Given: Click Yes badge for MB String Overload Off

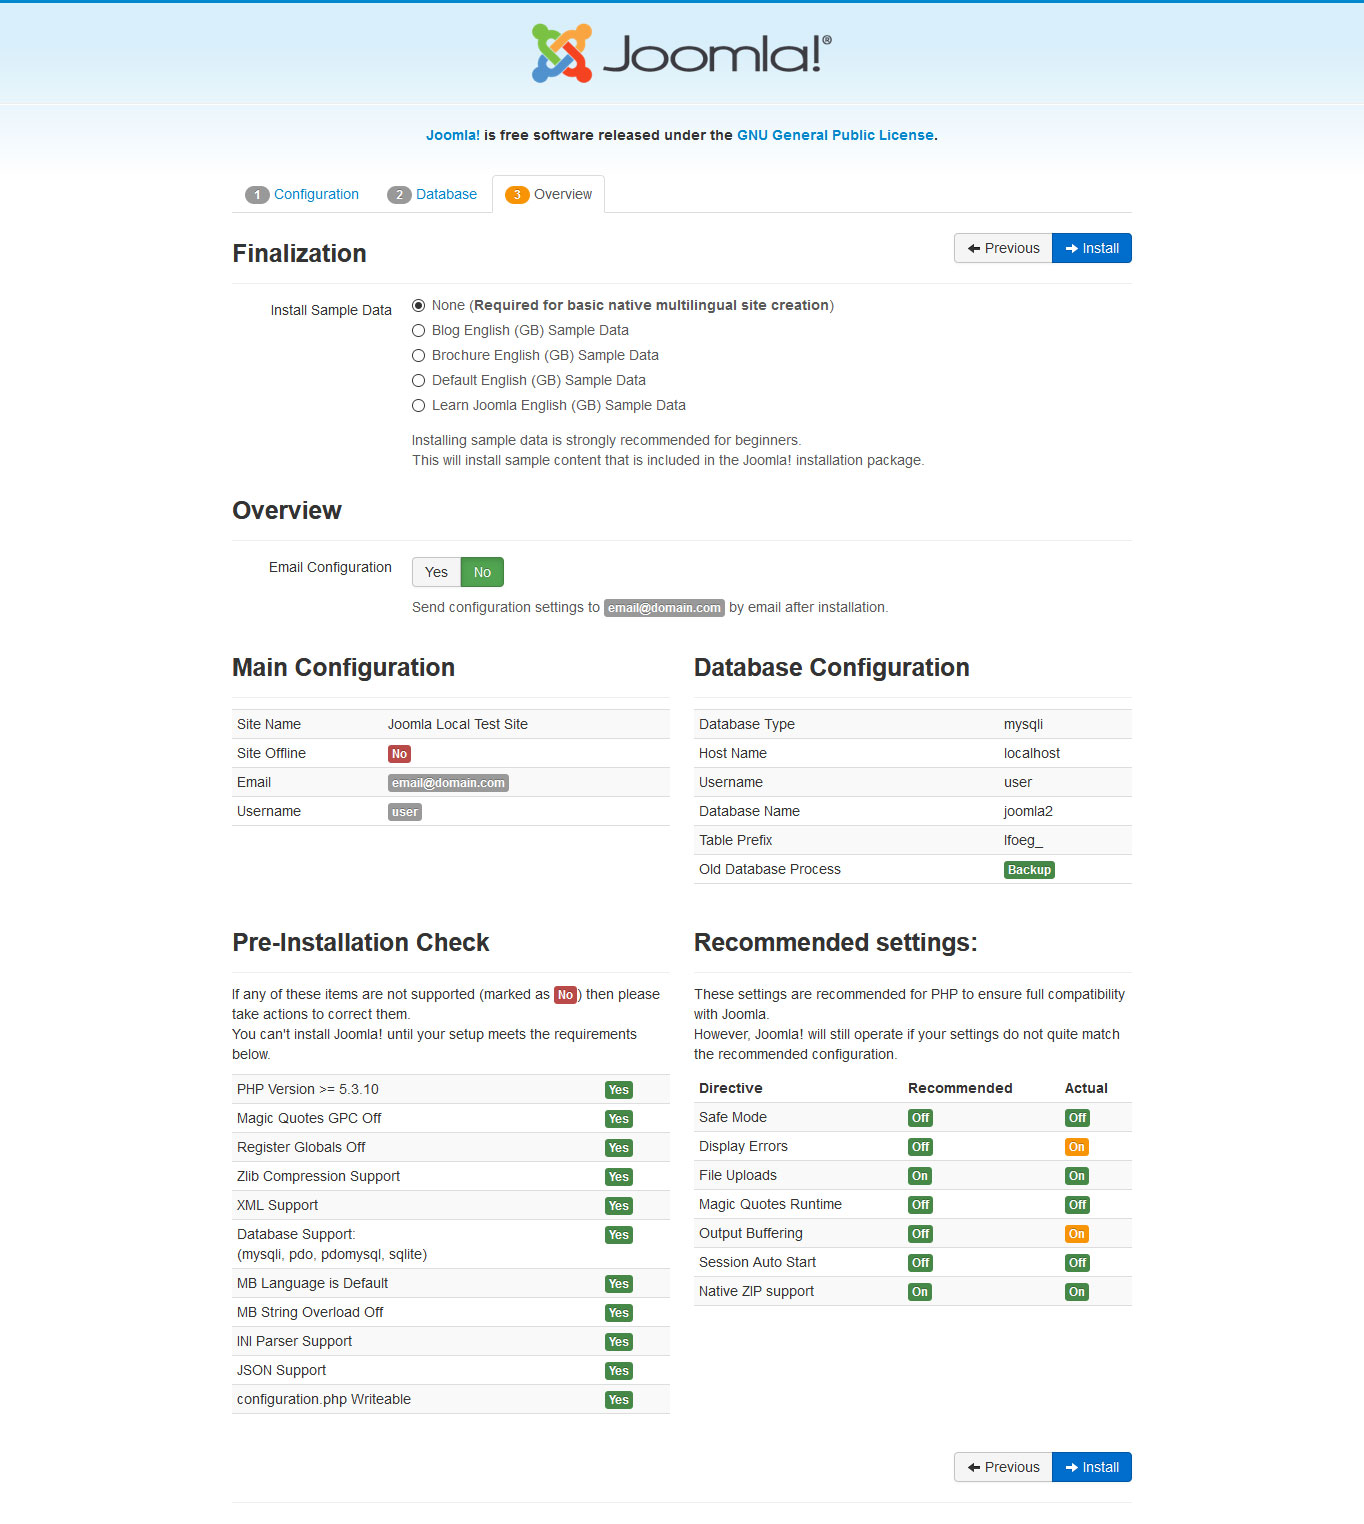Looking at the screenshot, I should 619,1313.
